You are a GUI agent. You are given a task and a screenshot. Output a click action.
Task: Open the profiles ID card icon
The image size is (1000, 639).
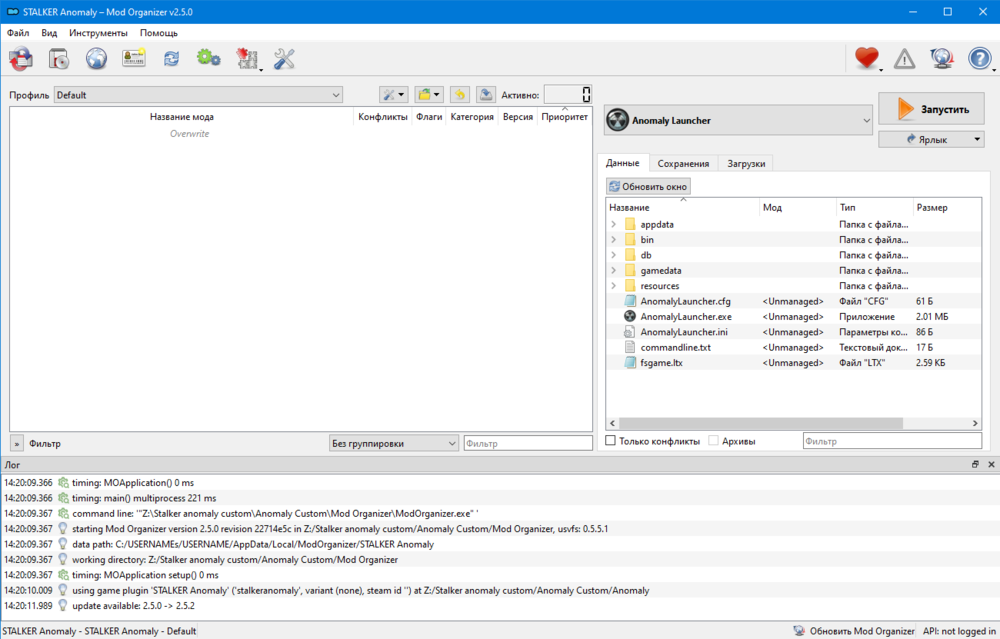coord(134,58)
